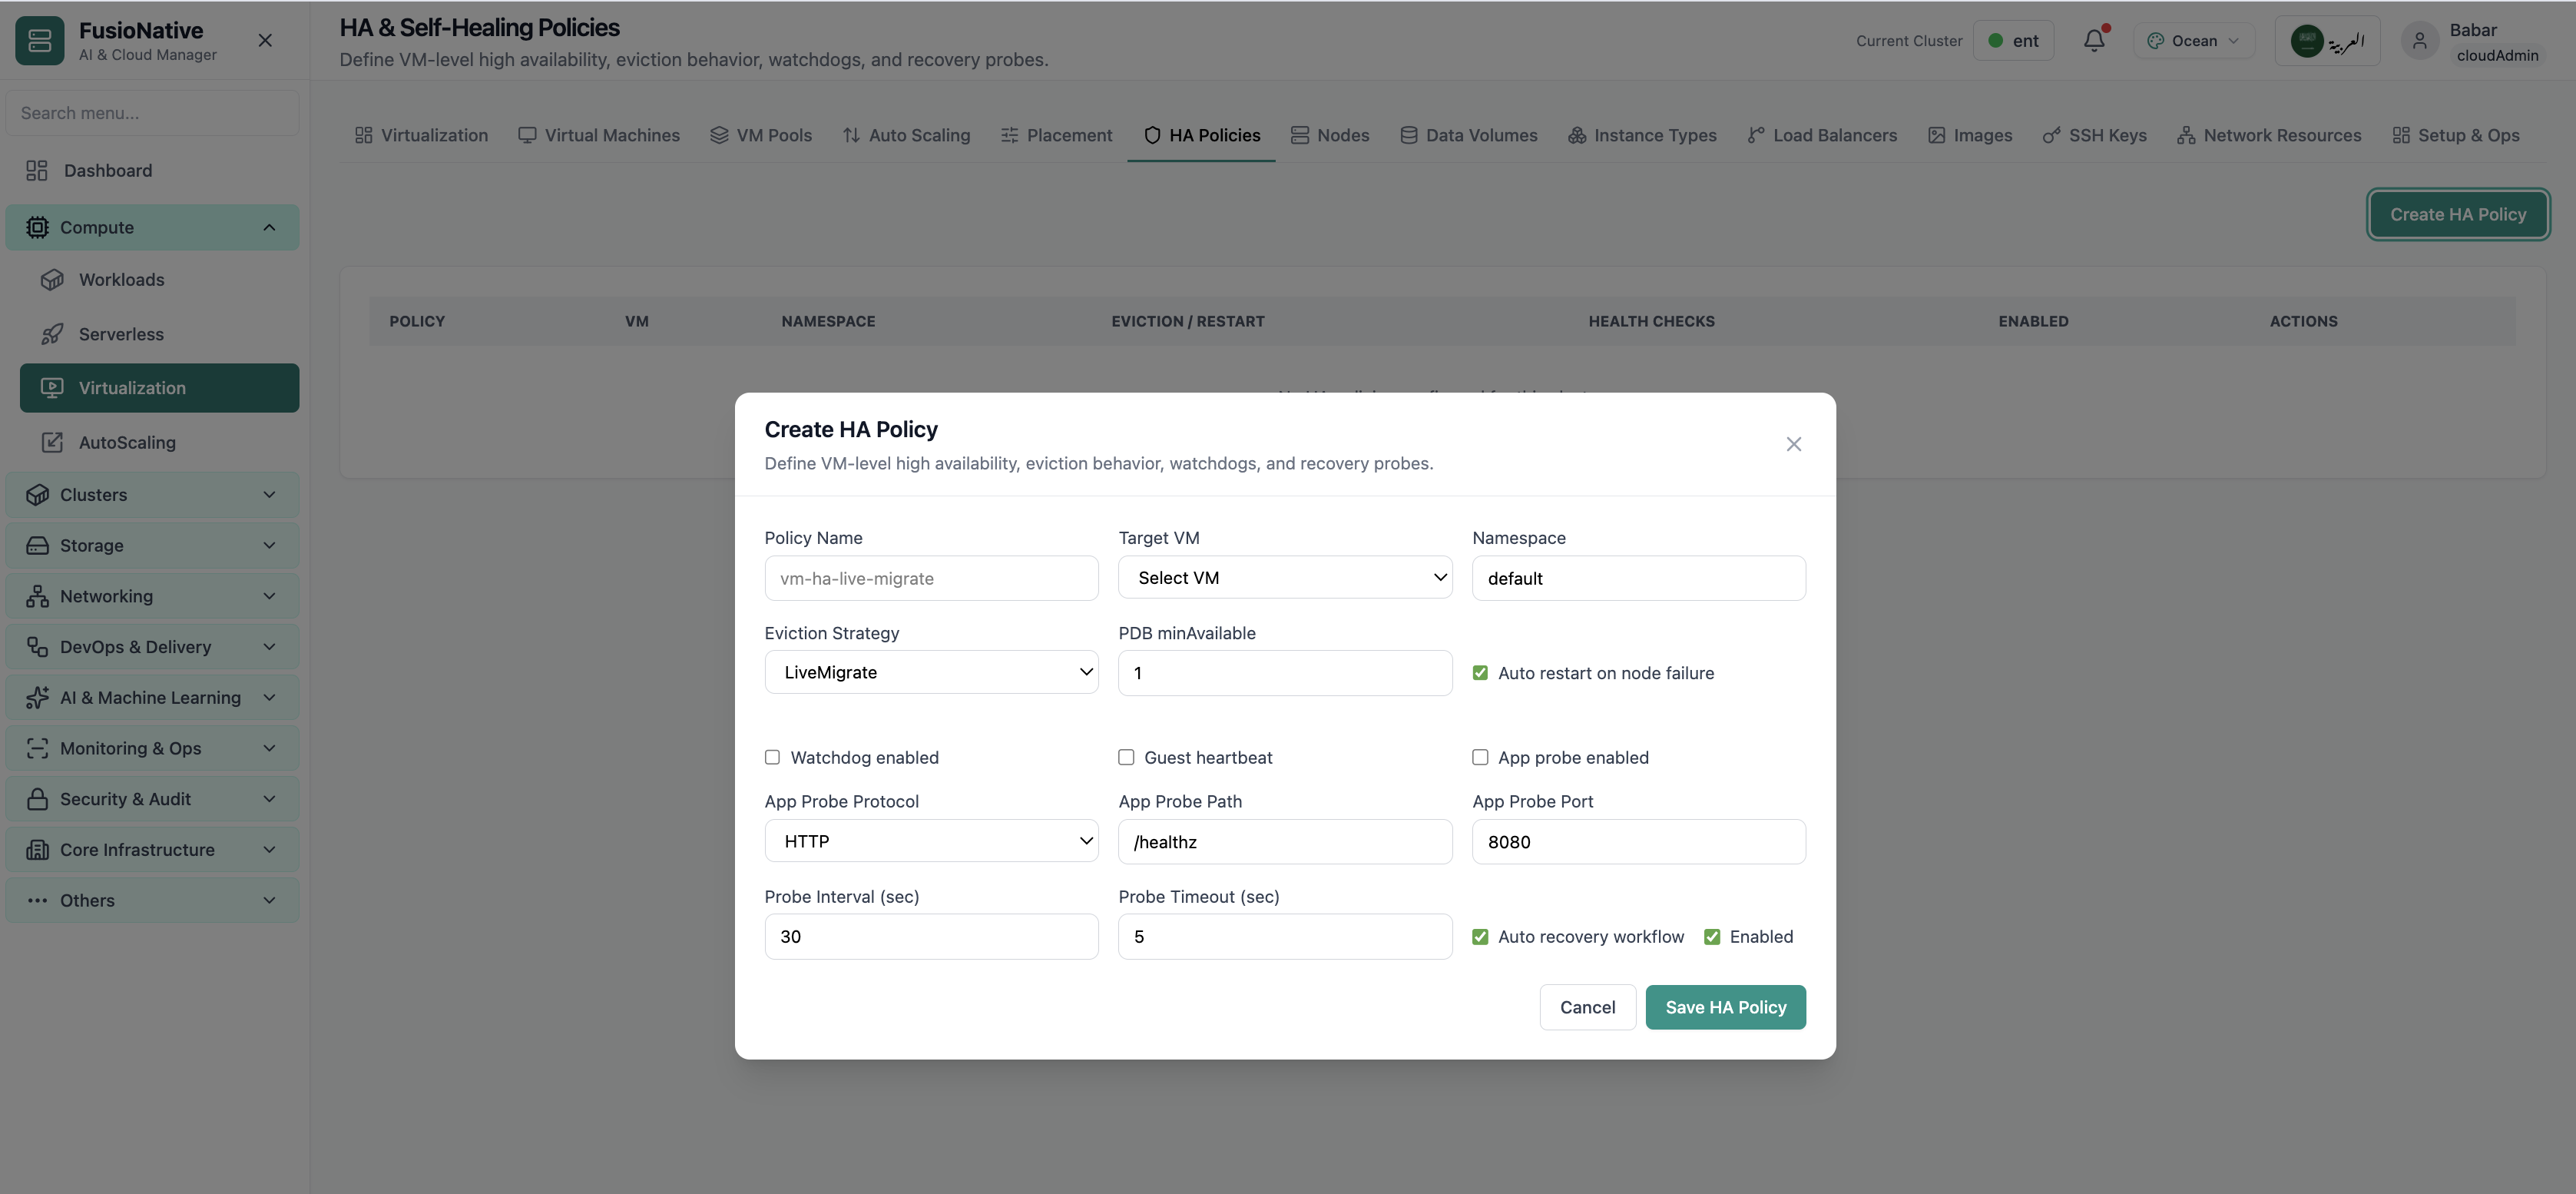Click the Create HA Policy button

tap(2458, 214)
